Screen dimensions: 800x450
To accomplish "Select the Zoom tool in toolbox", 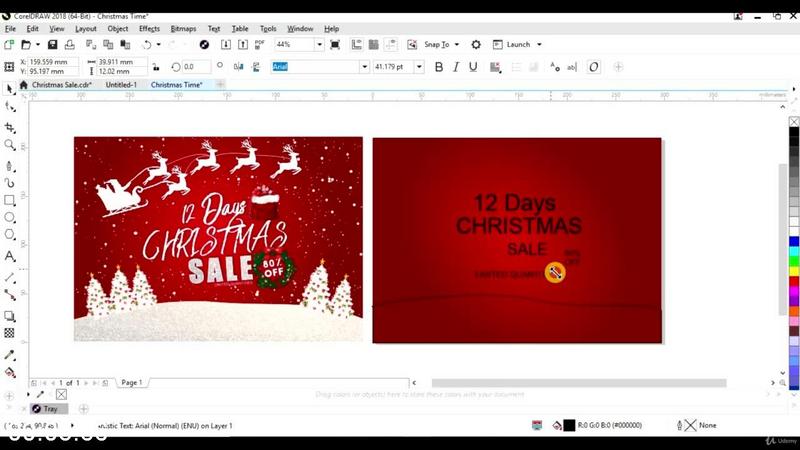I will click(10, 145).
